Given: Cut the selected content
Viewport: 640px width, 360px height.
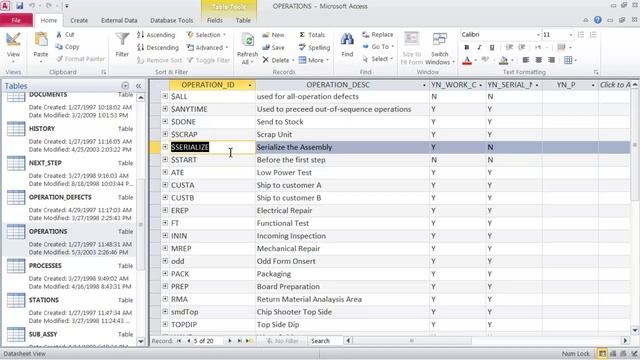Looking at the screenshot, I should pos(65,35).
